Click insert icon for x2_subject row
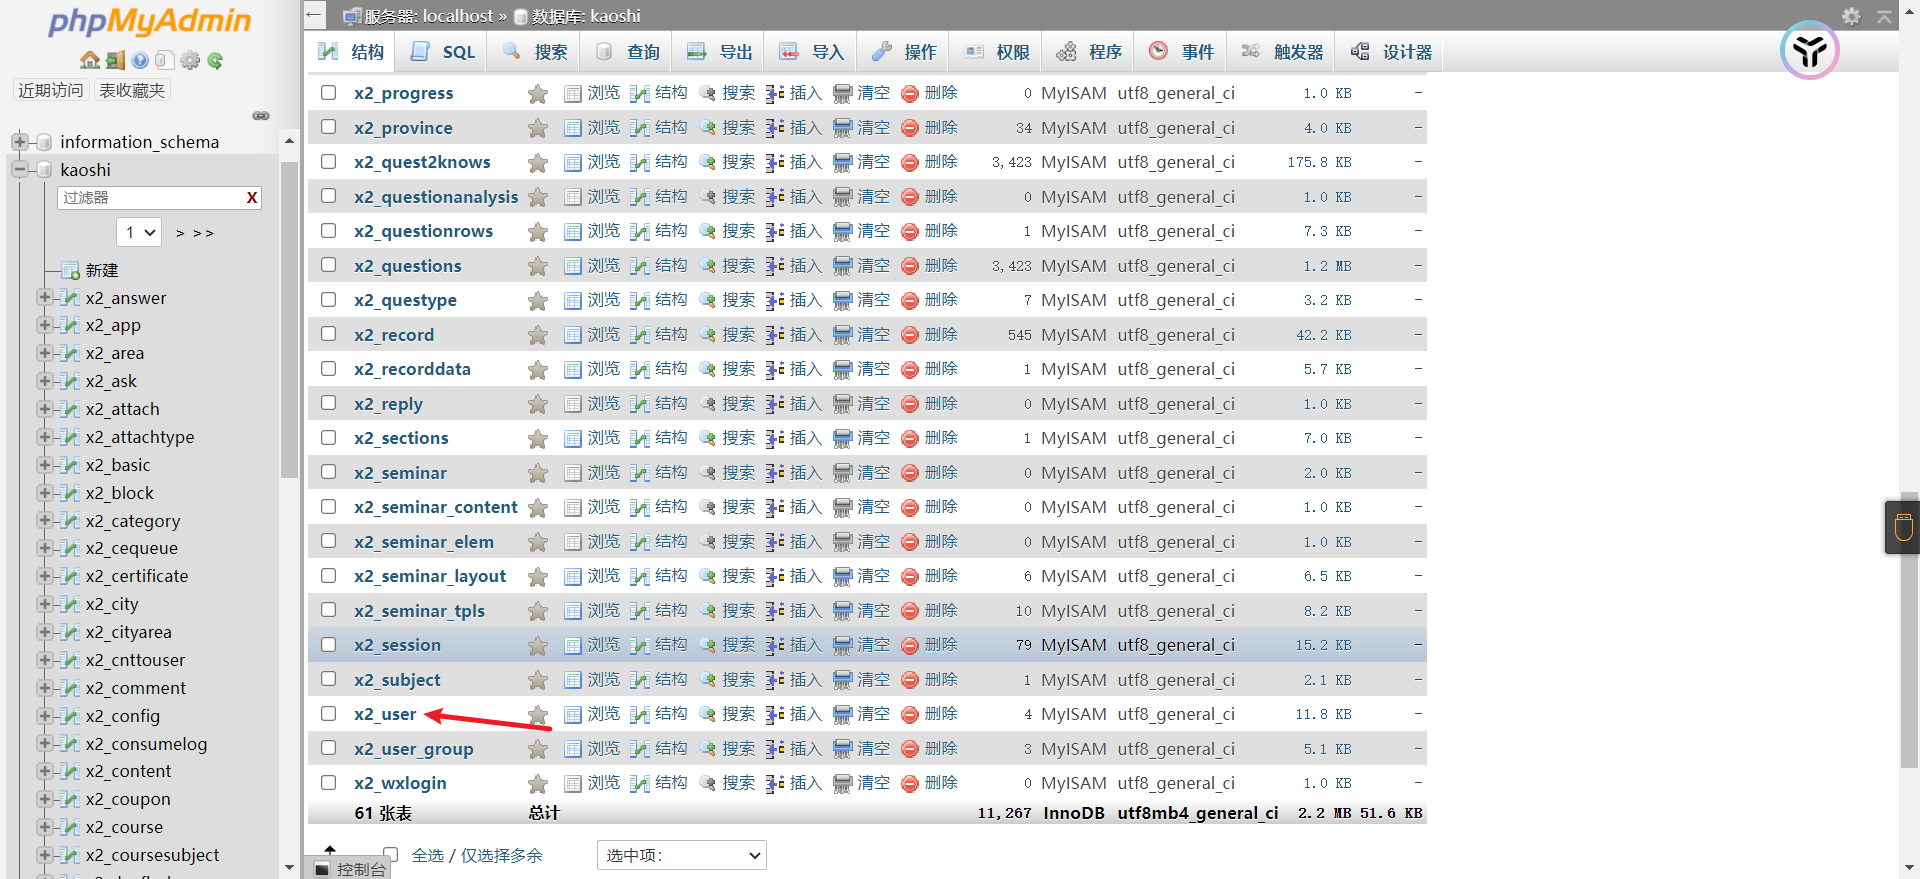The width and height of the screenshot is (1920, 879). click(775, 680)
